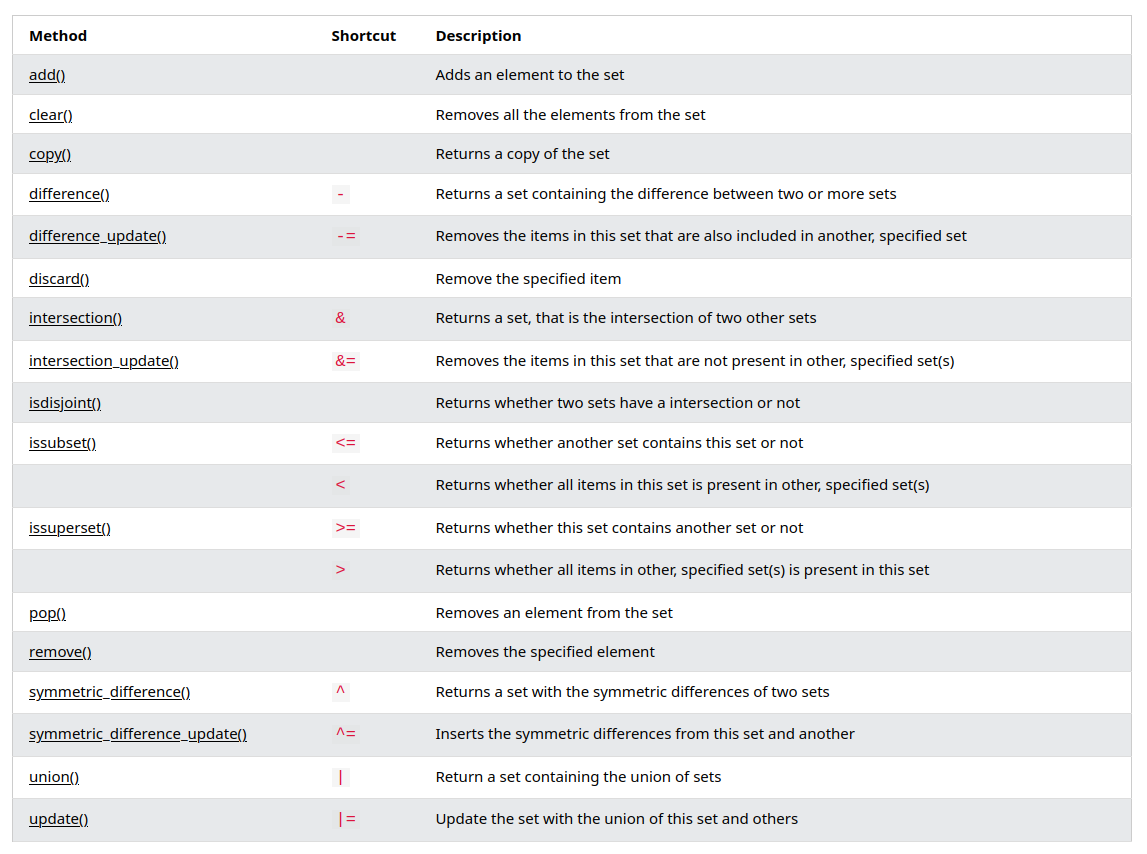
Task: Click the discard() link
Action: click(x=59, y=279)
